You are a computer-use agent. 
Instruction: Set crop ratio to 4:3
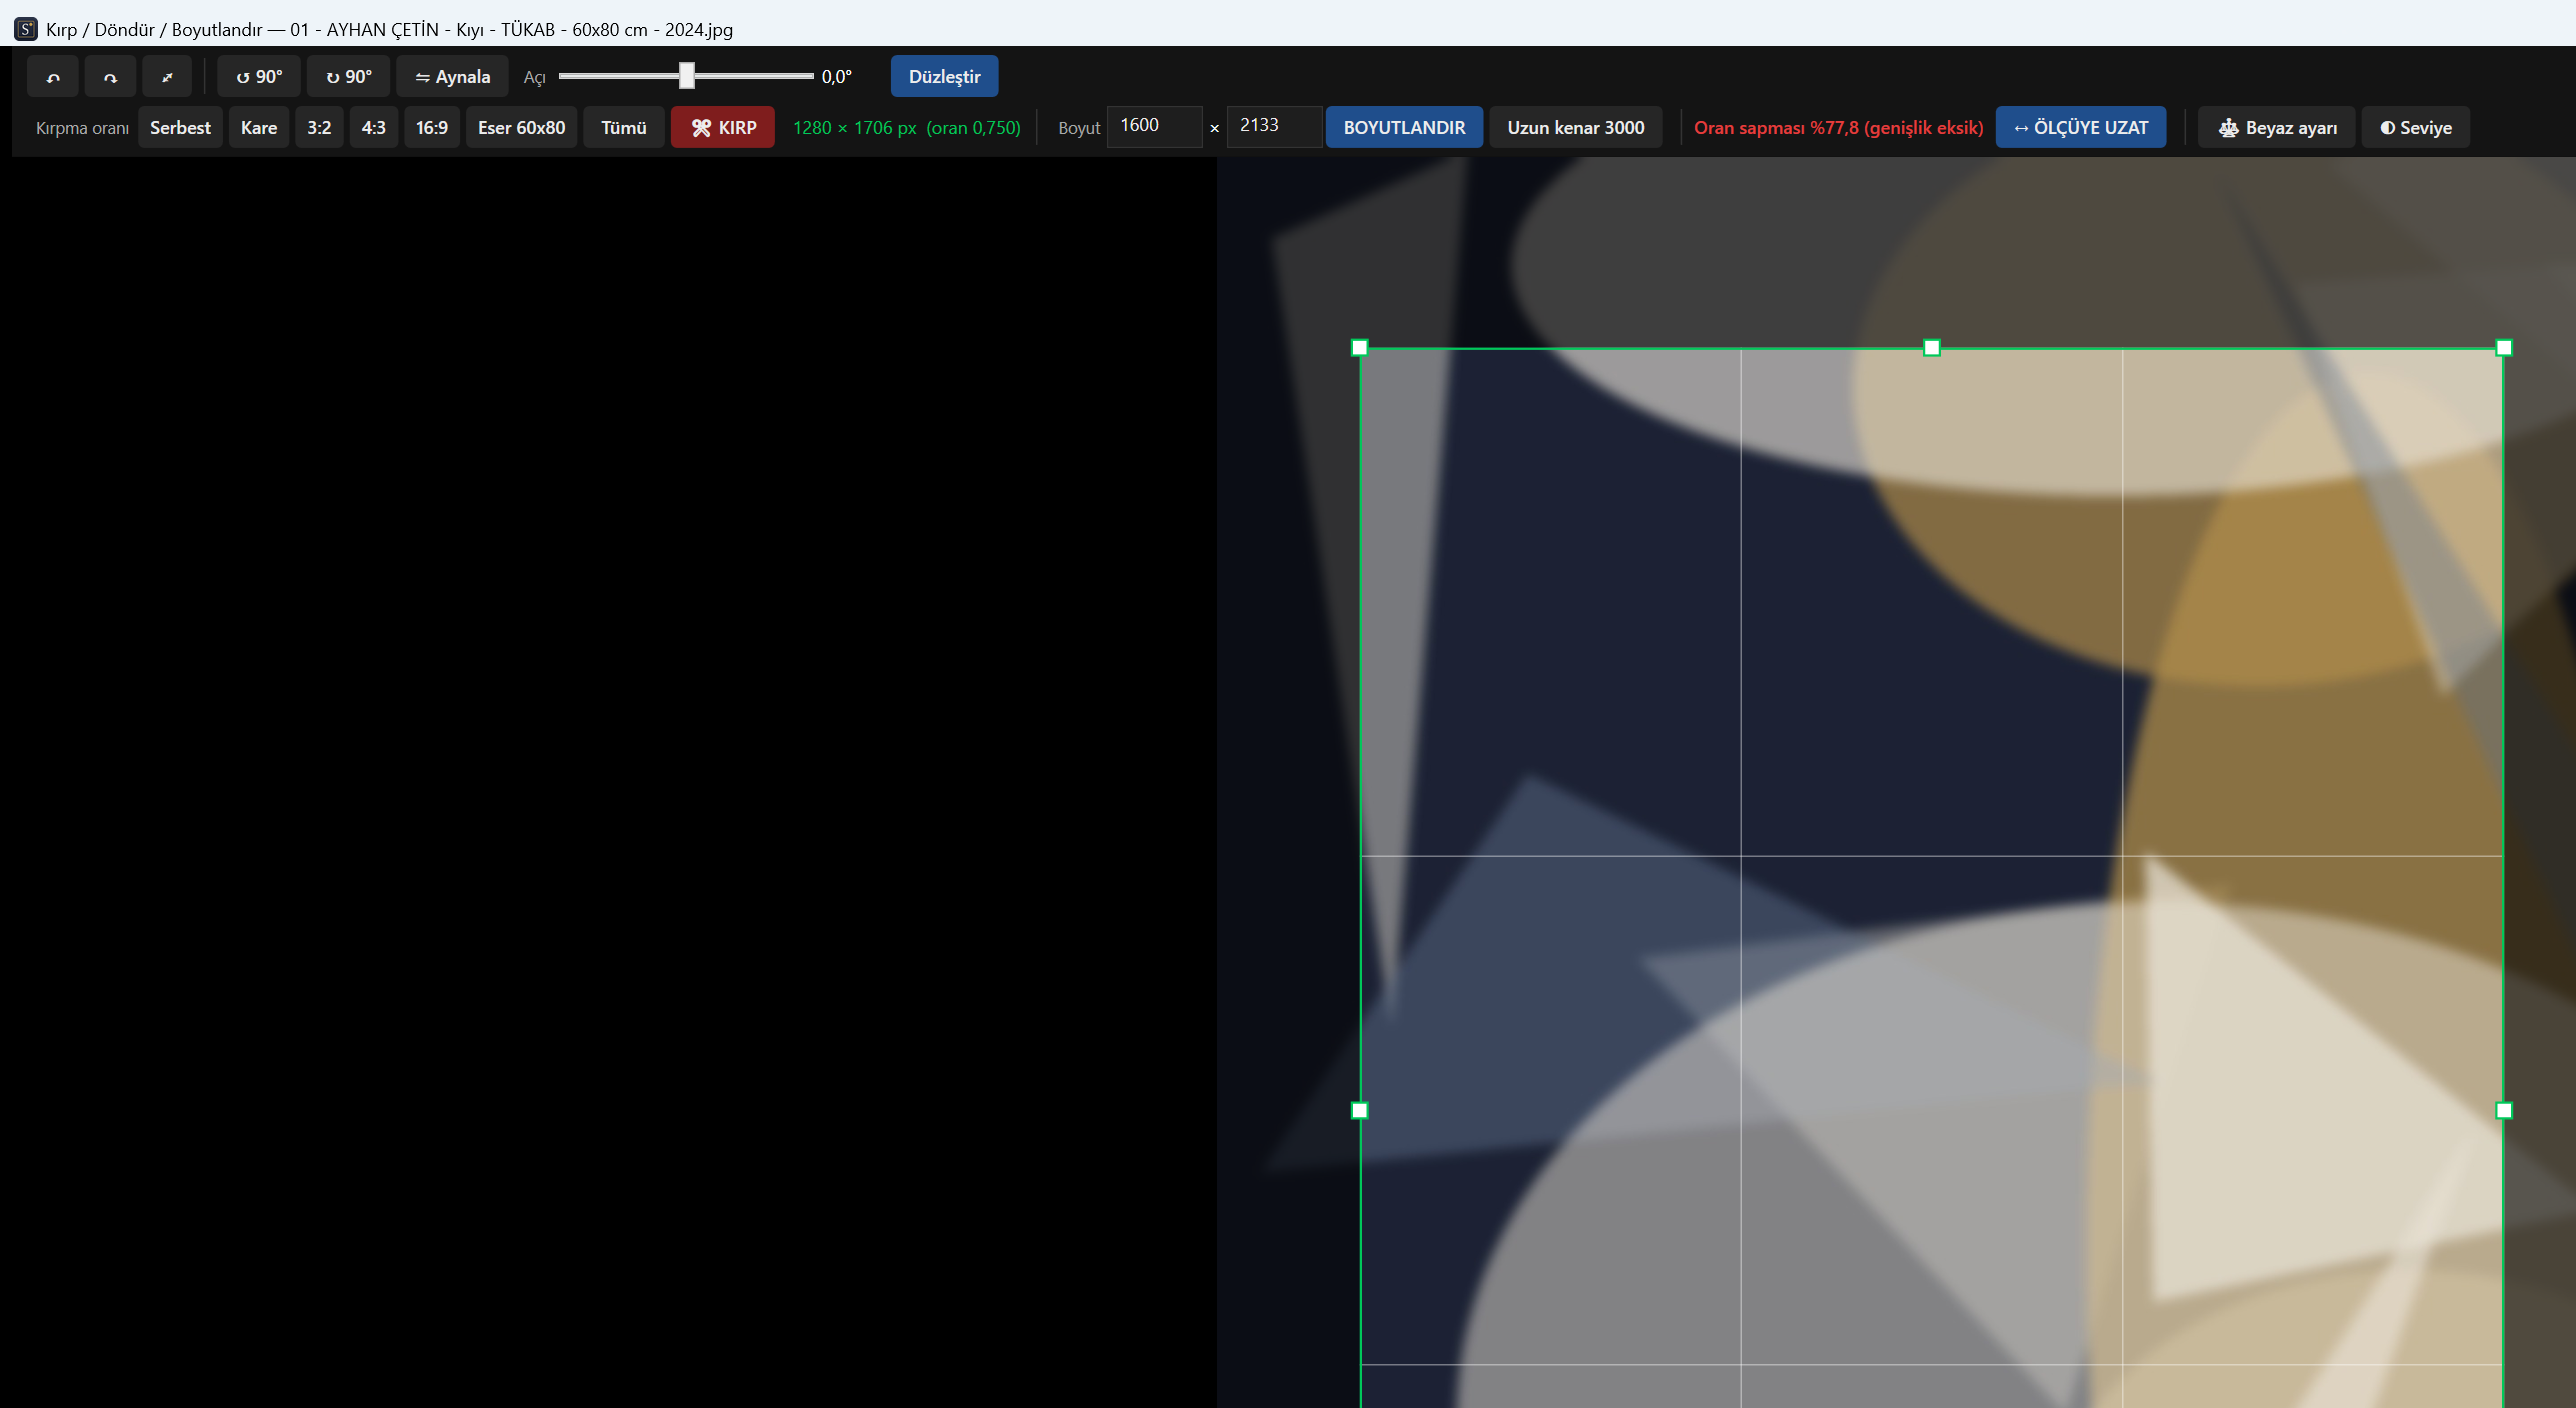pos(373,128)
